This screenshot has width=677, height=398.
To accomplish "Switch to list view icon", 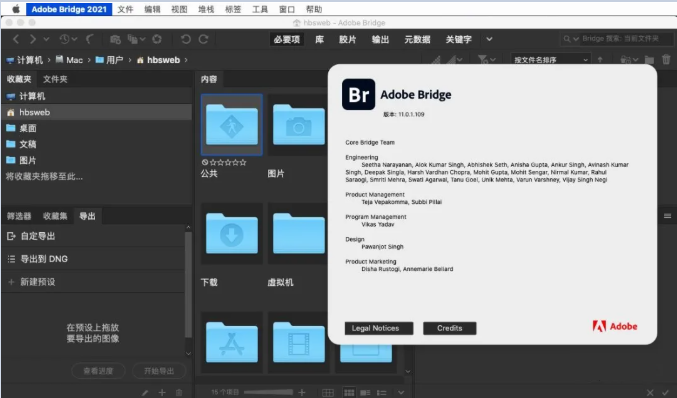I will (x=382, y=392).
